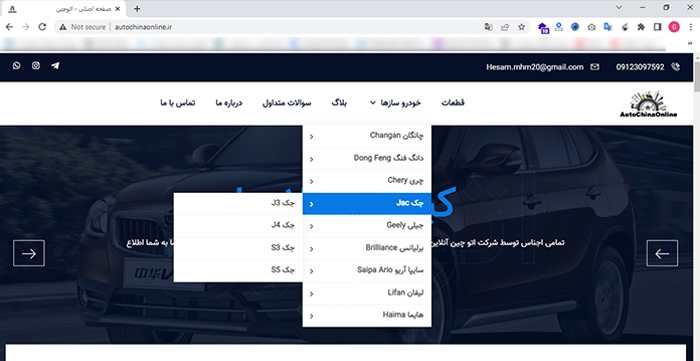Expand the Chery submenu arrow
Screen dimensions: 700x361
click(312, 182)
